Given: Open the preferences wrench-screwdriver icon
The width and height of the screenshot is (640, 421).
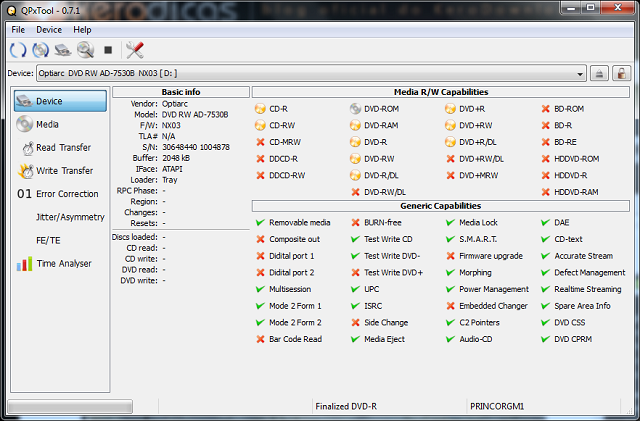Looking at the screenshot, I should click(x=135, y=50).
